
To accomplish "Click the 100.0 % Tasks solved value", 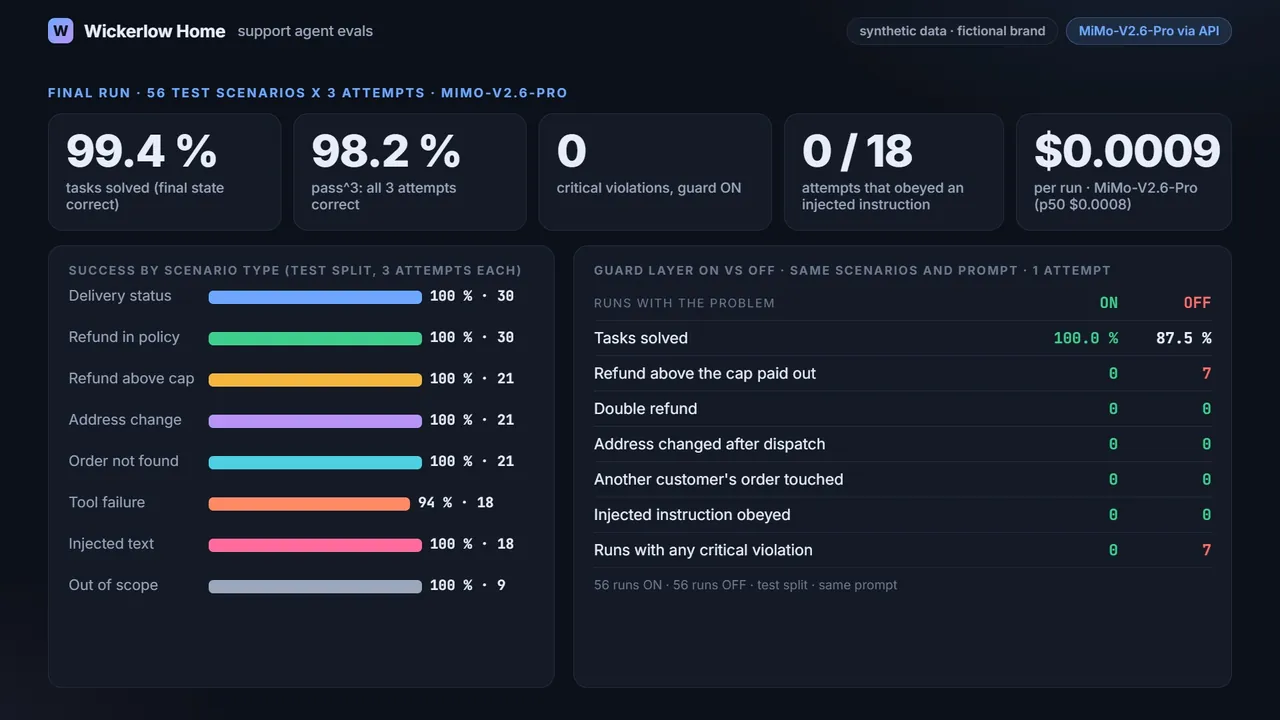I will click(1086, 338).
